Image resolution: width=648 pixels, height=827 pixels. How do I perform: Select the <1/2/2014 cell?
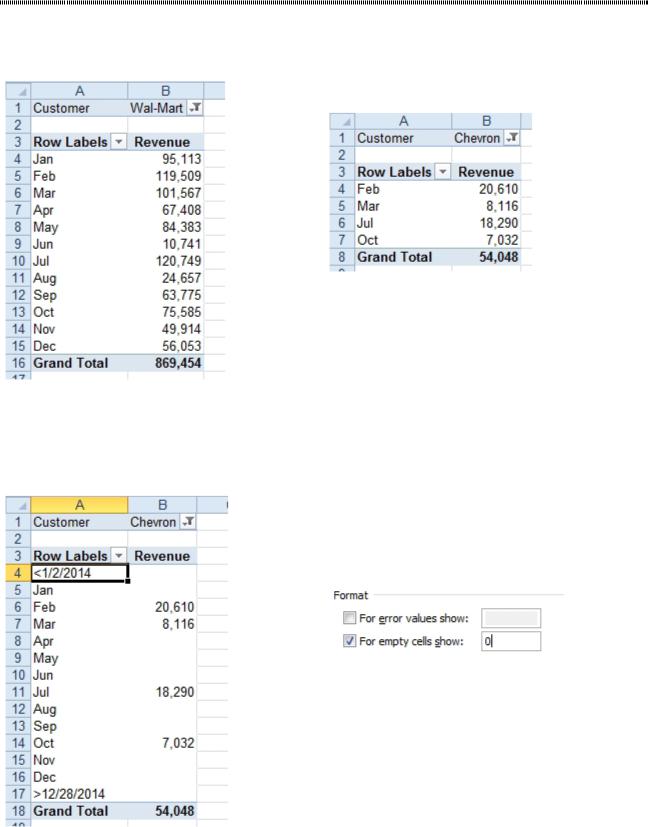click(79, 573)
